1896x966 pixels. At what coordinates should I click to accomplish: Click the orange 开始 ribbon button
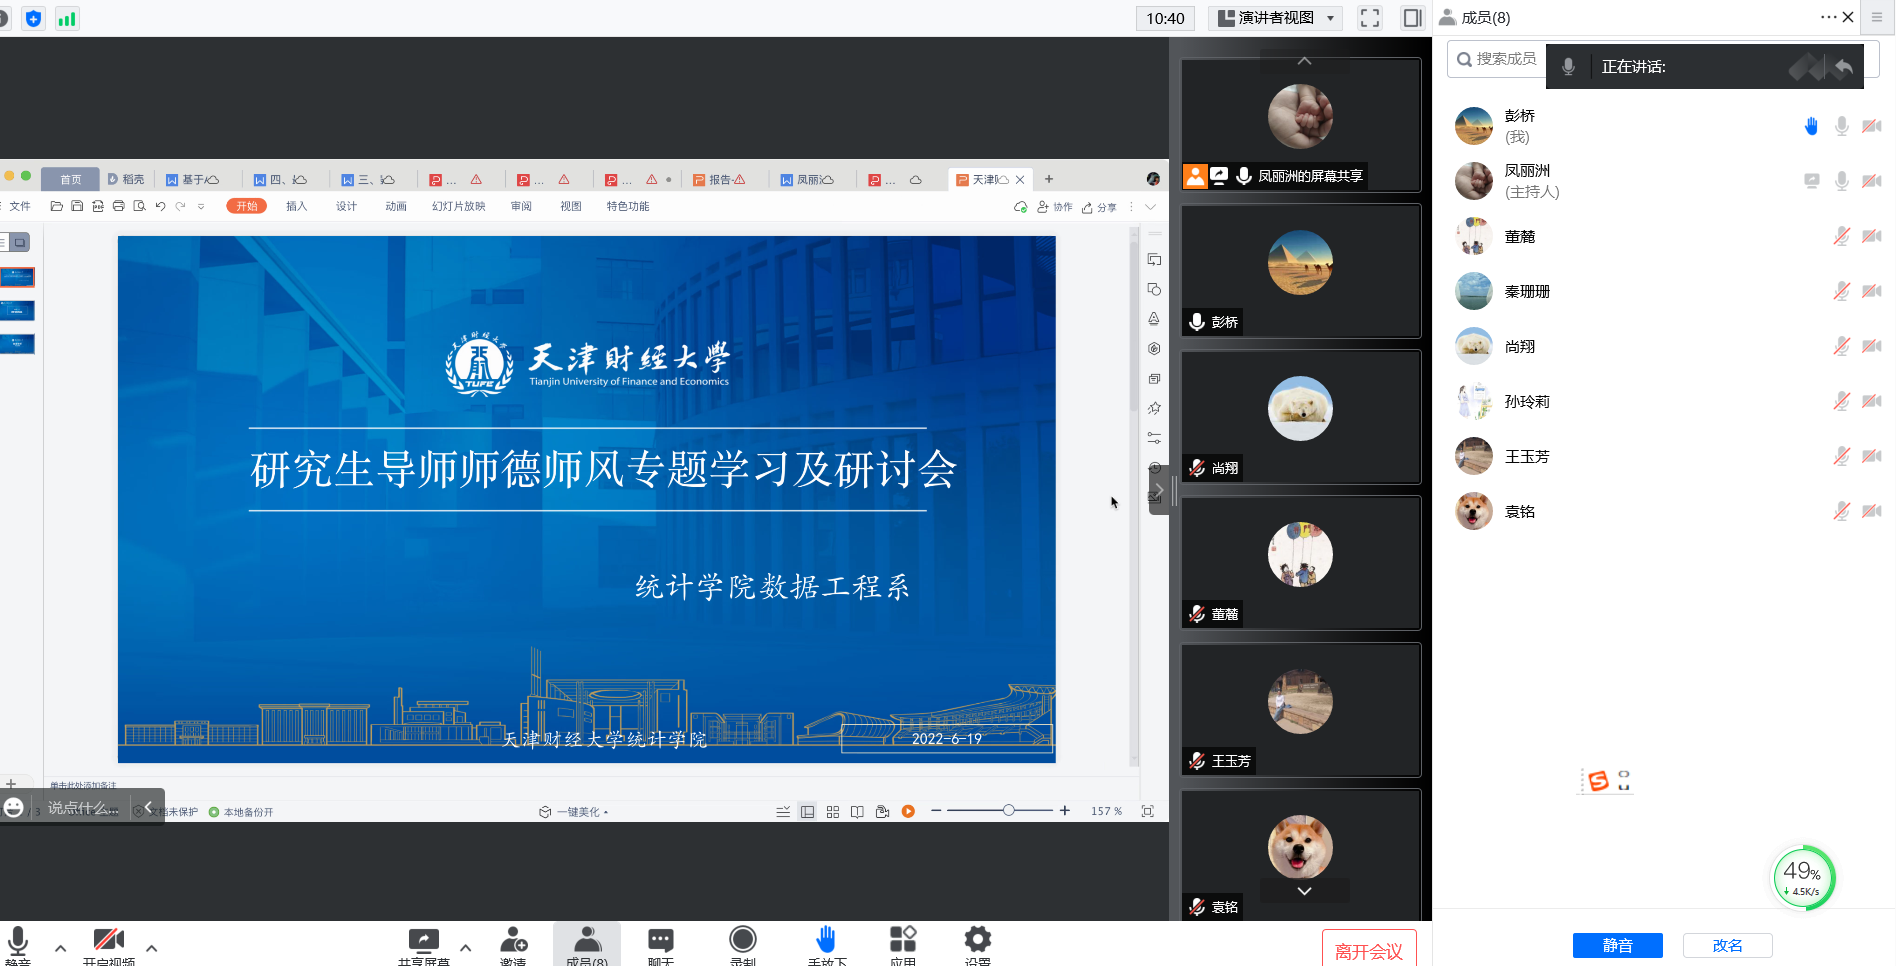pos(246,206)
